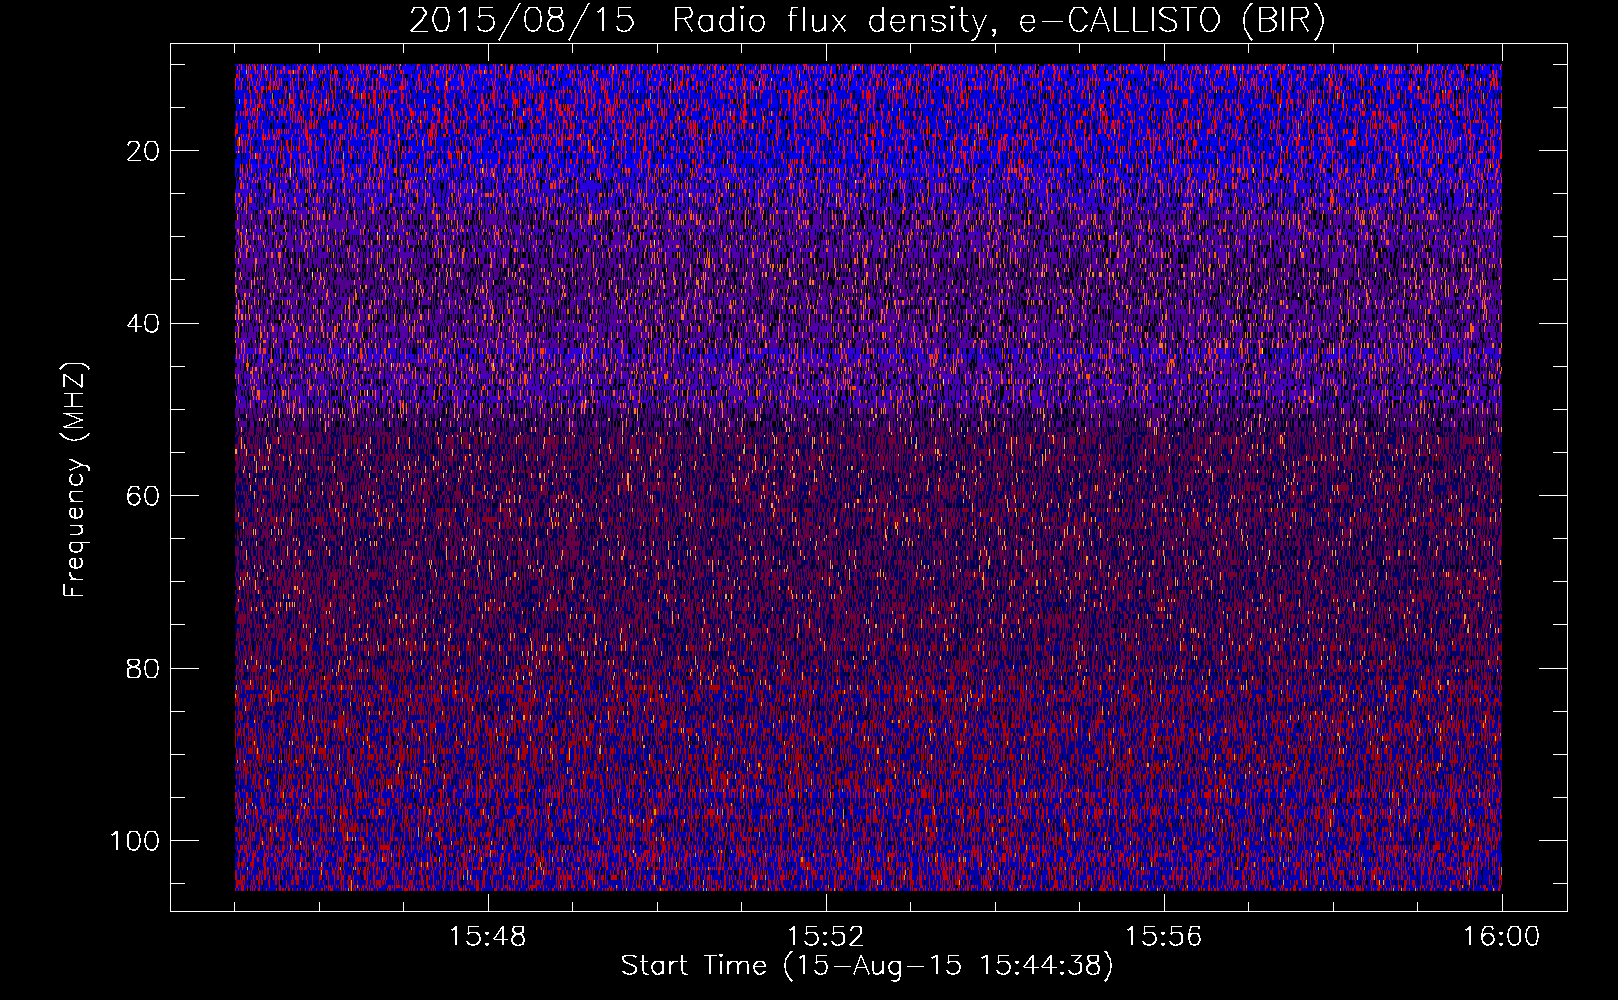This screenshot has height=1000, width=1618.
Task: Click the time tick label "15:56"
Action: point(1164,937)
